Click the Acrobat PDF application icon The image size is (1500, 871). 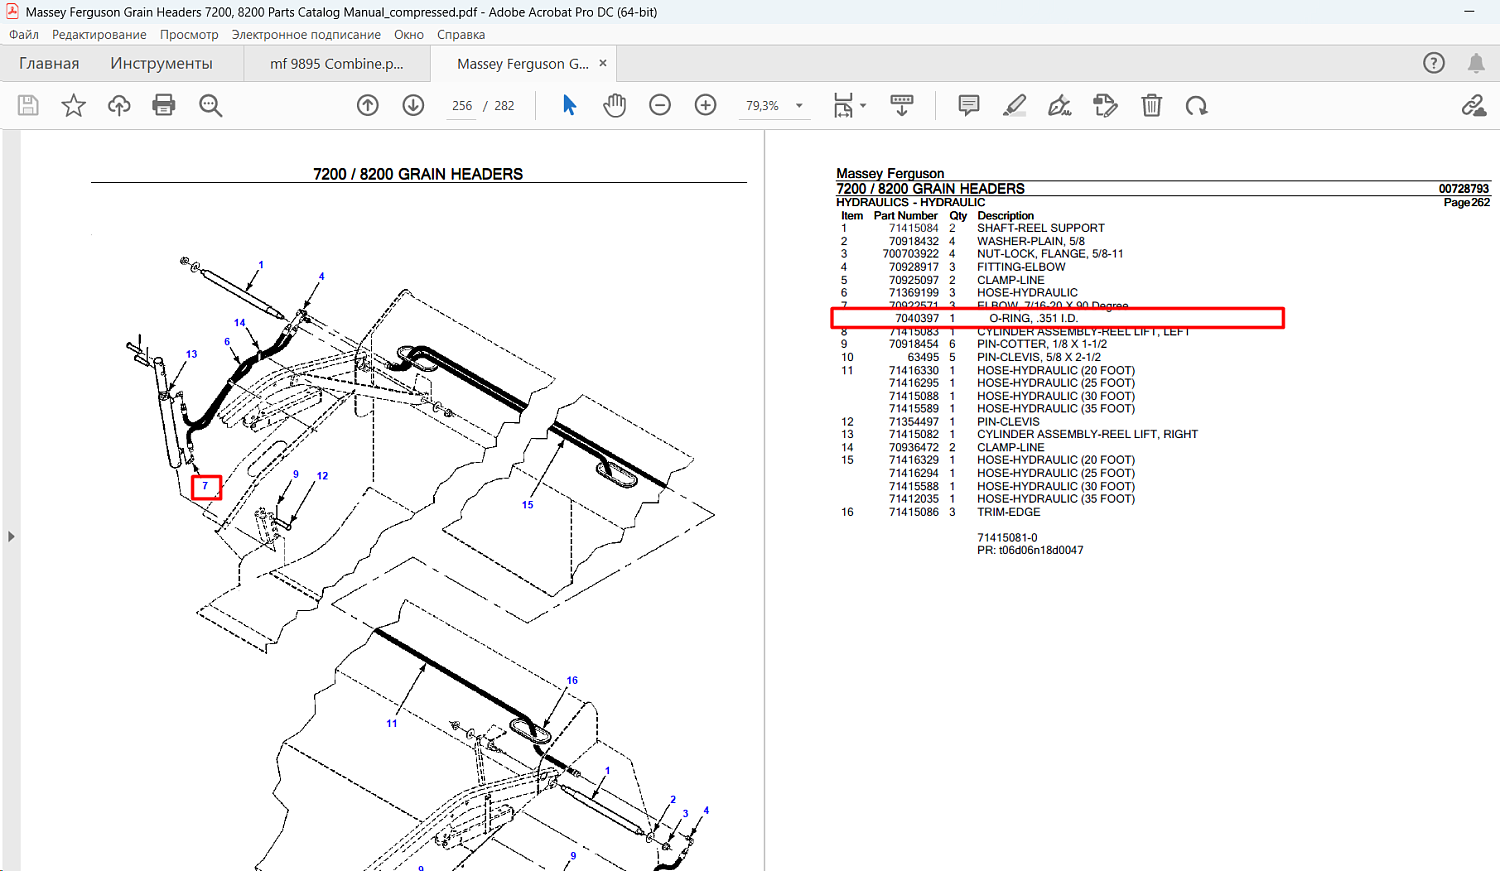pyautogui.click(x=12, y=12)
